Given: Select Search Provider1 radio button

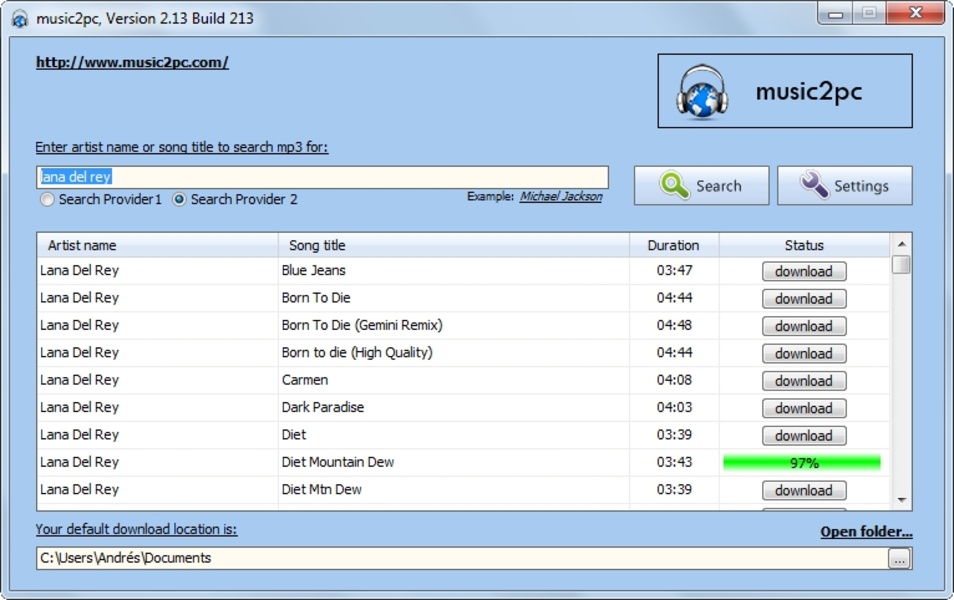Looking at the screenshot, I should click(47, 200).
